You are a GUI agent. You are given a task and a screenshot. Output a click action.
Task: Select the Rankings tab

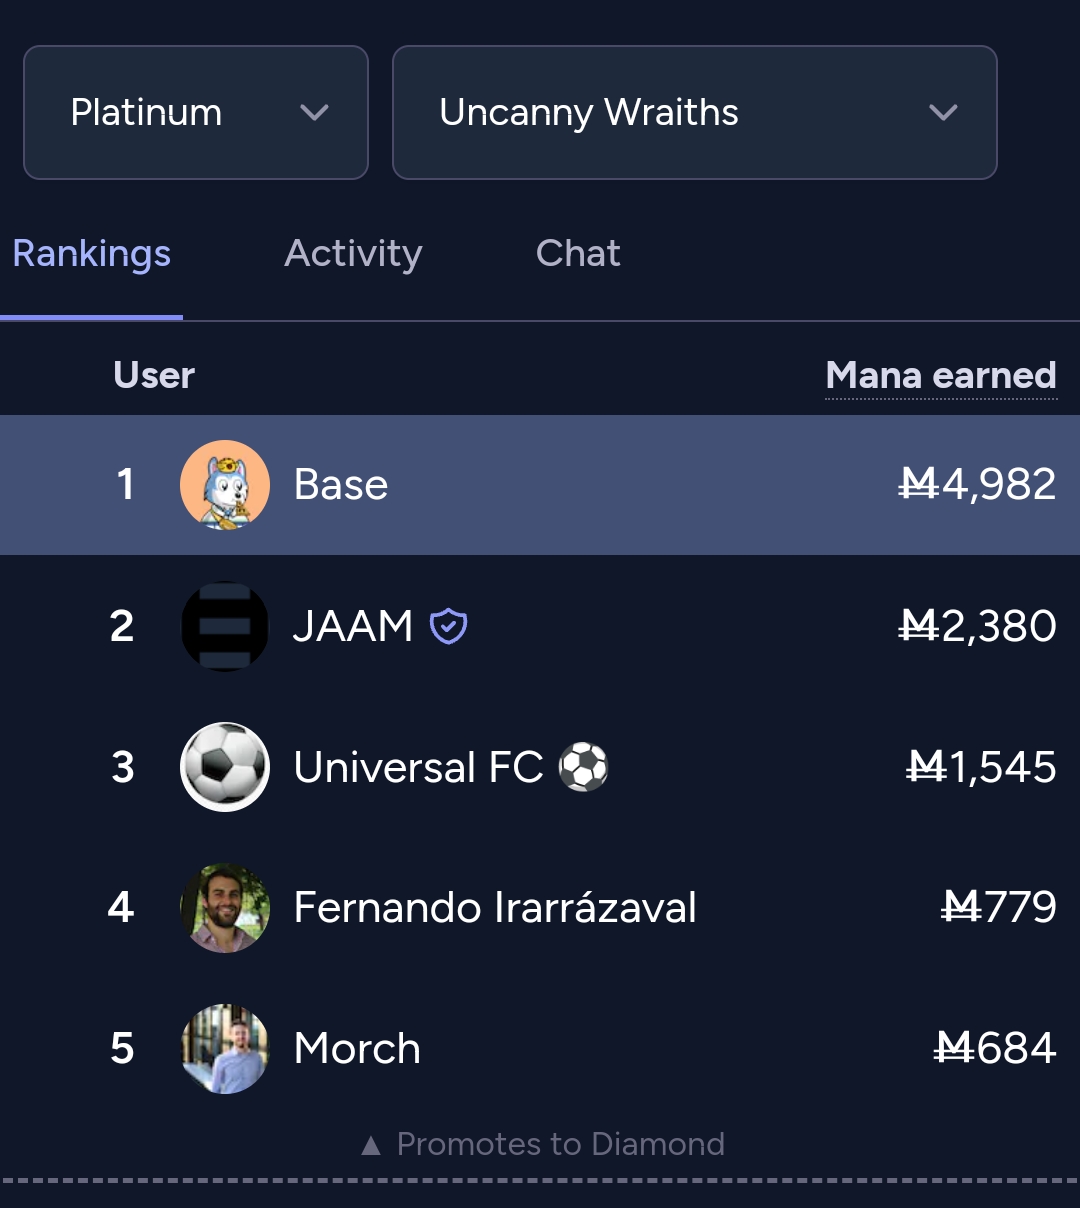click(92, 254)
